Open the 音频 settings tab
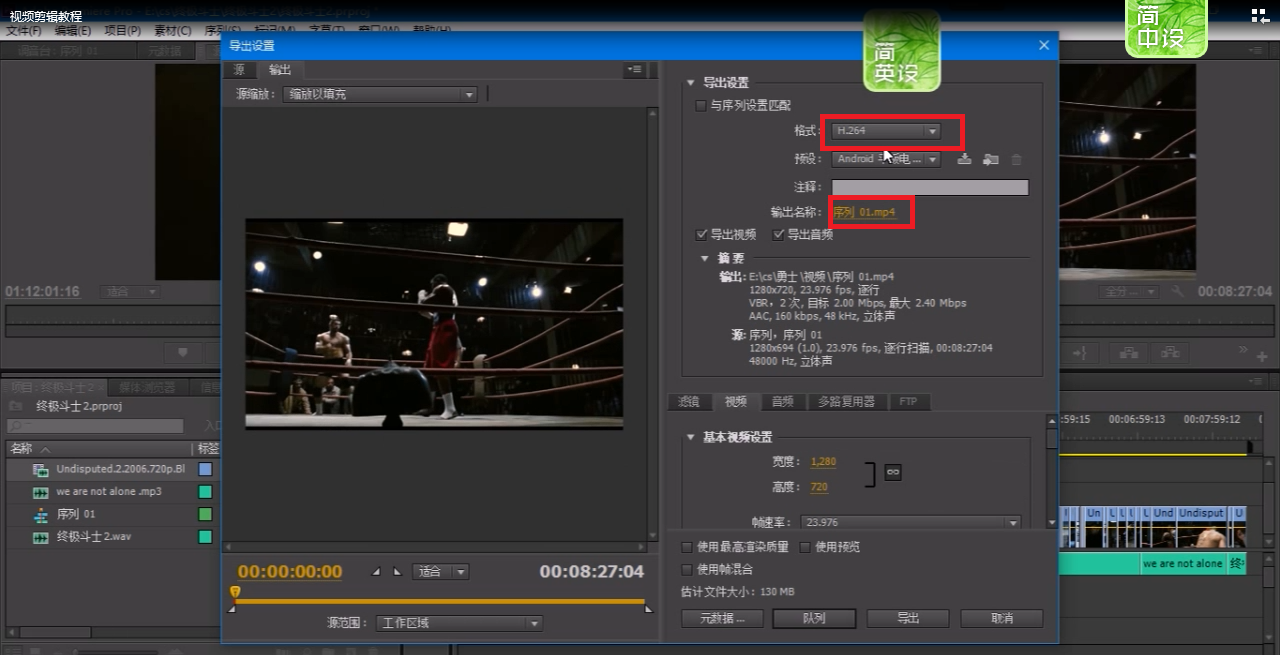 (x=783, y=402)
